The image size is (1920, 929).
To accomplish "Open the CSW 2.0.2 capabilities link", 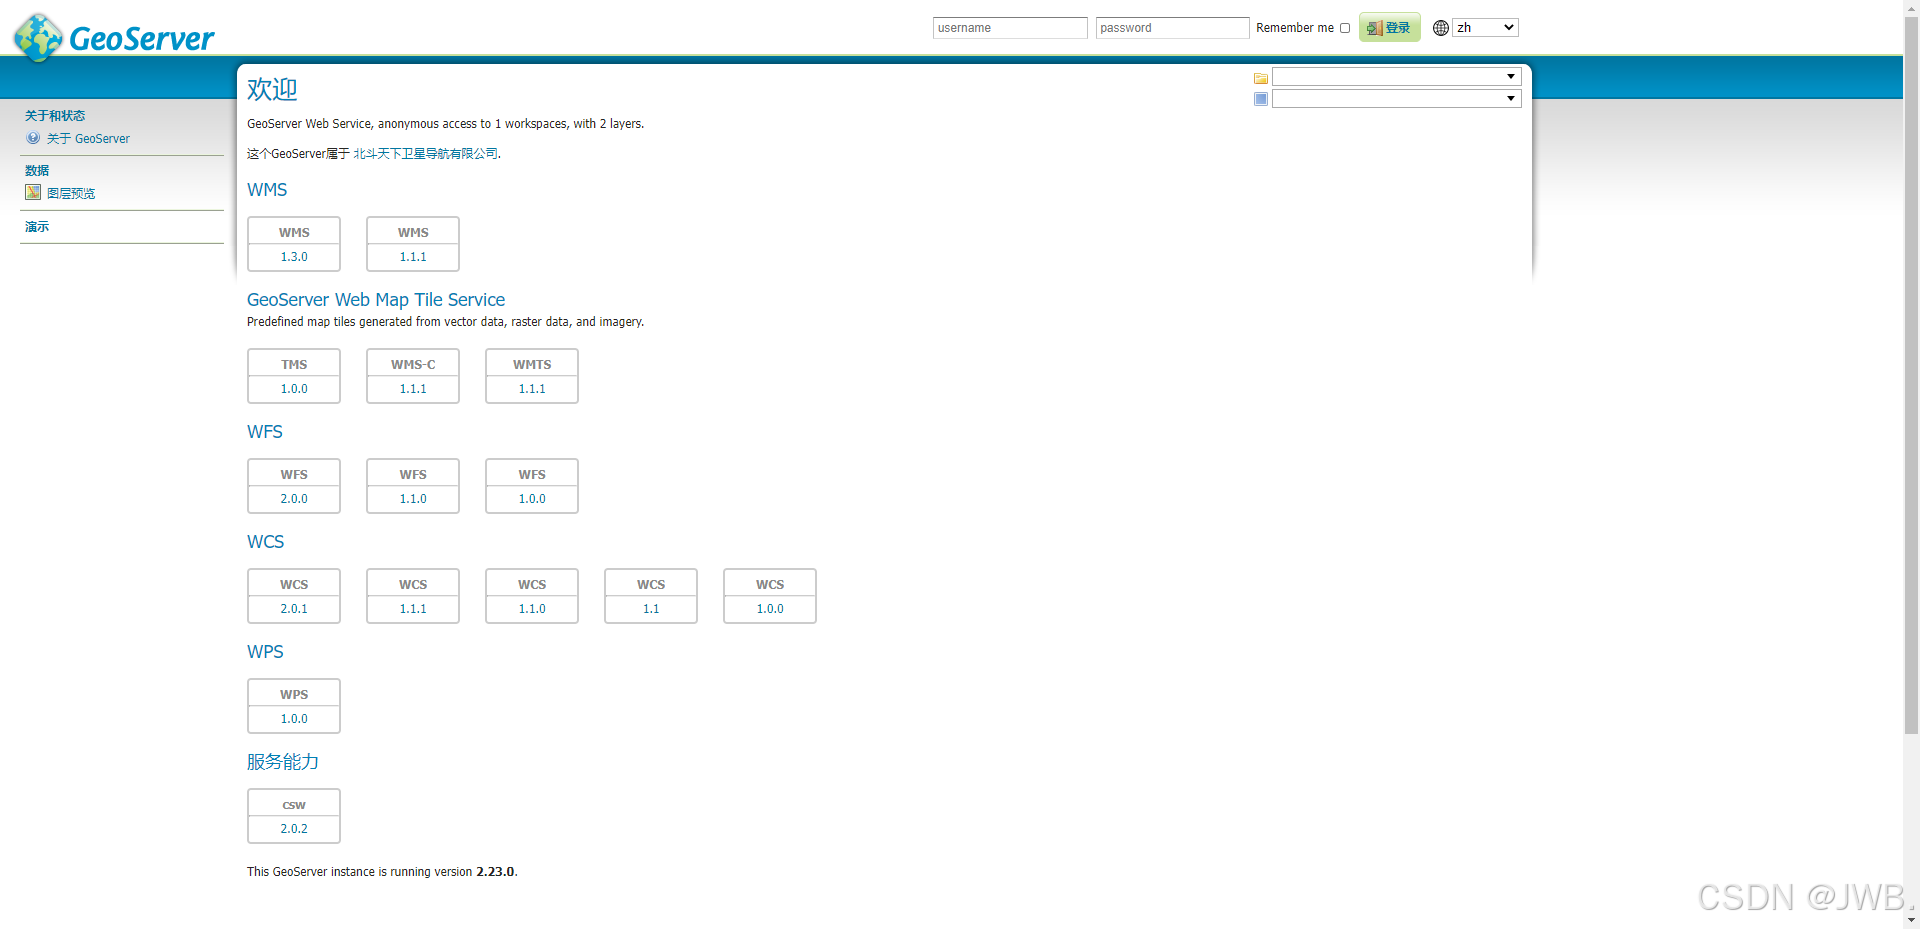I will pyautogui.click(x=293, y=828).
